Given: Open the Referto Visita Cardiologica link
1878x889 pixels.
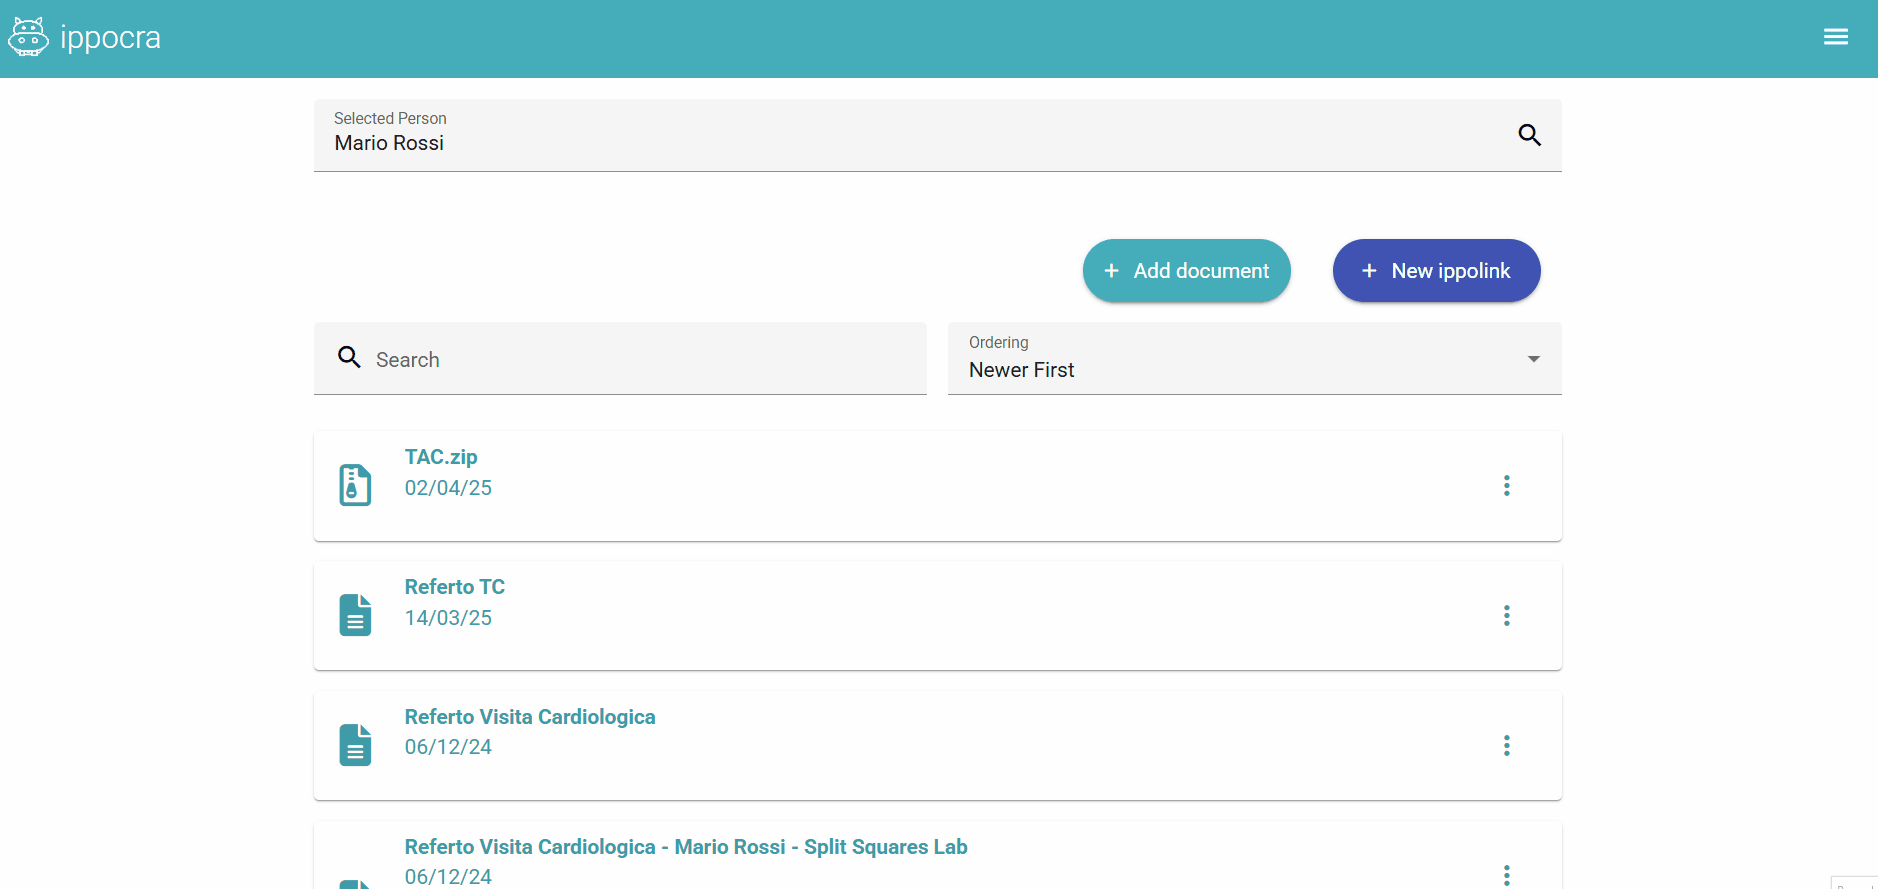Looking at the screenshot, I should click(530, 717).
